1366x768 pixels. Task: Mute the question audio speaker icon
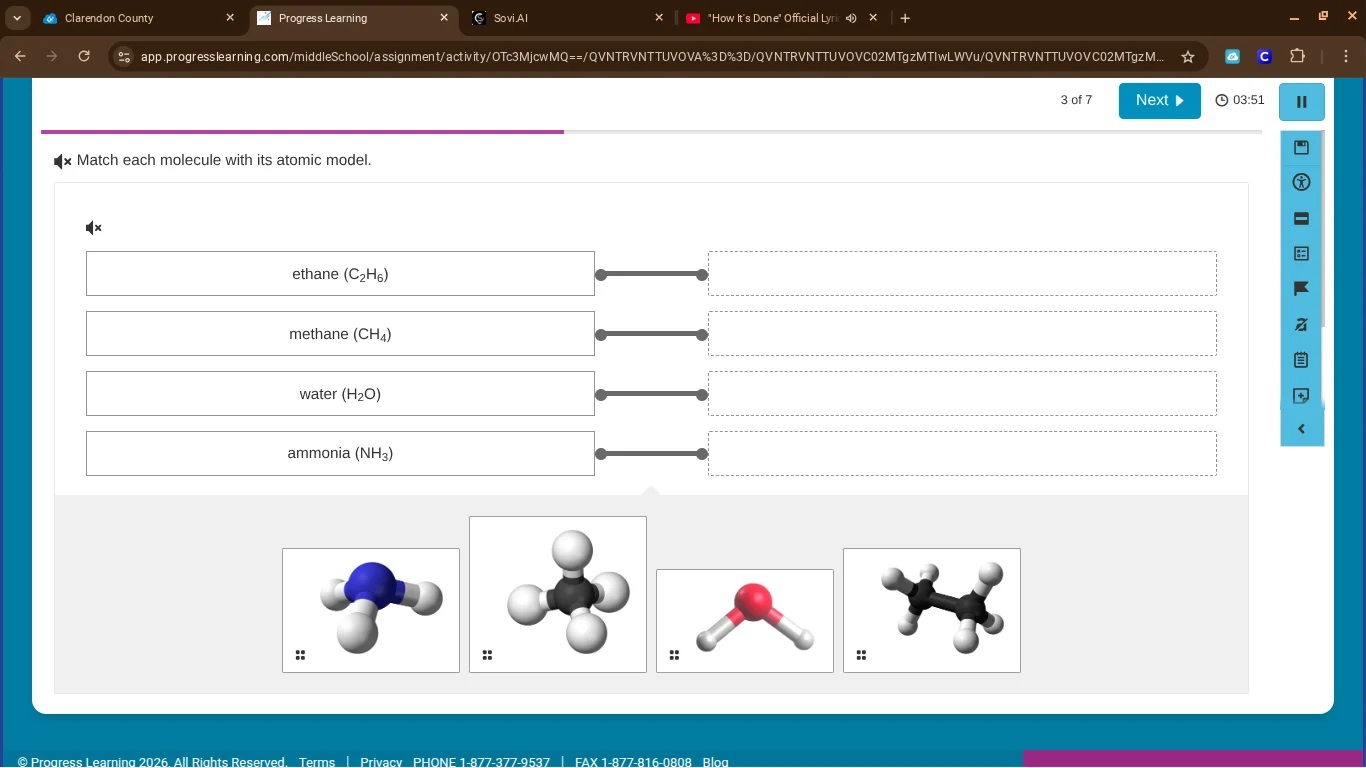(62, 161)
